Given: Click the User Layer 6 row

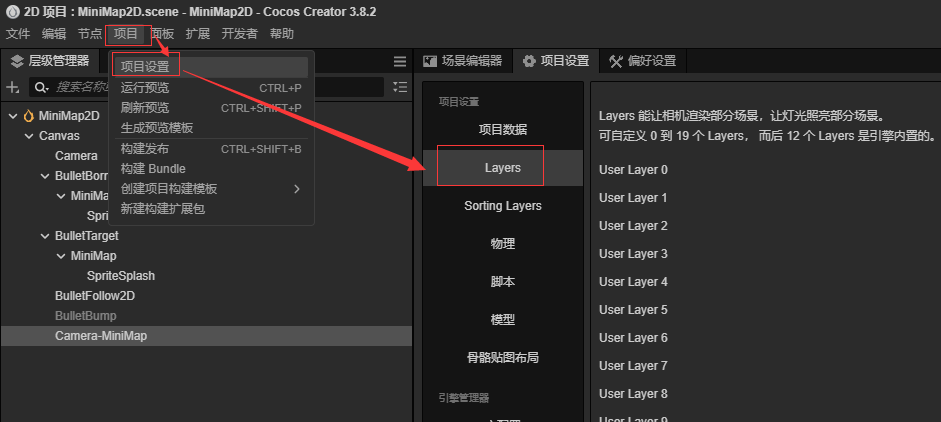Looking at the screenshot, I should [x=633, y=338].
